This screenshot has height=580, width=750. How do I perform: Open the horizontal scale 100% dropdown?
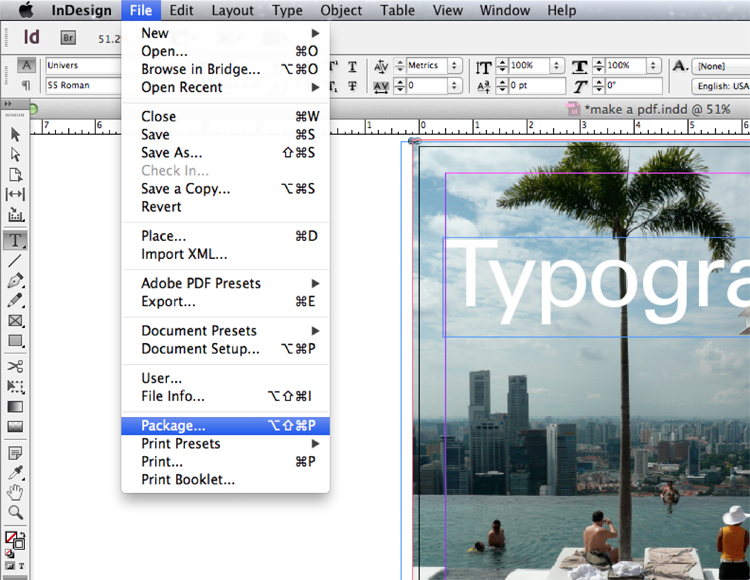click(653, 66)
